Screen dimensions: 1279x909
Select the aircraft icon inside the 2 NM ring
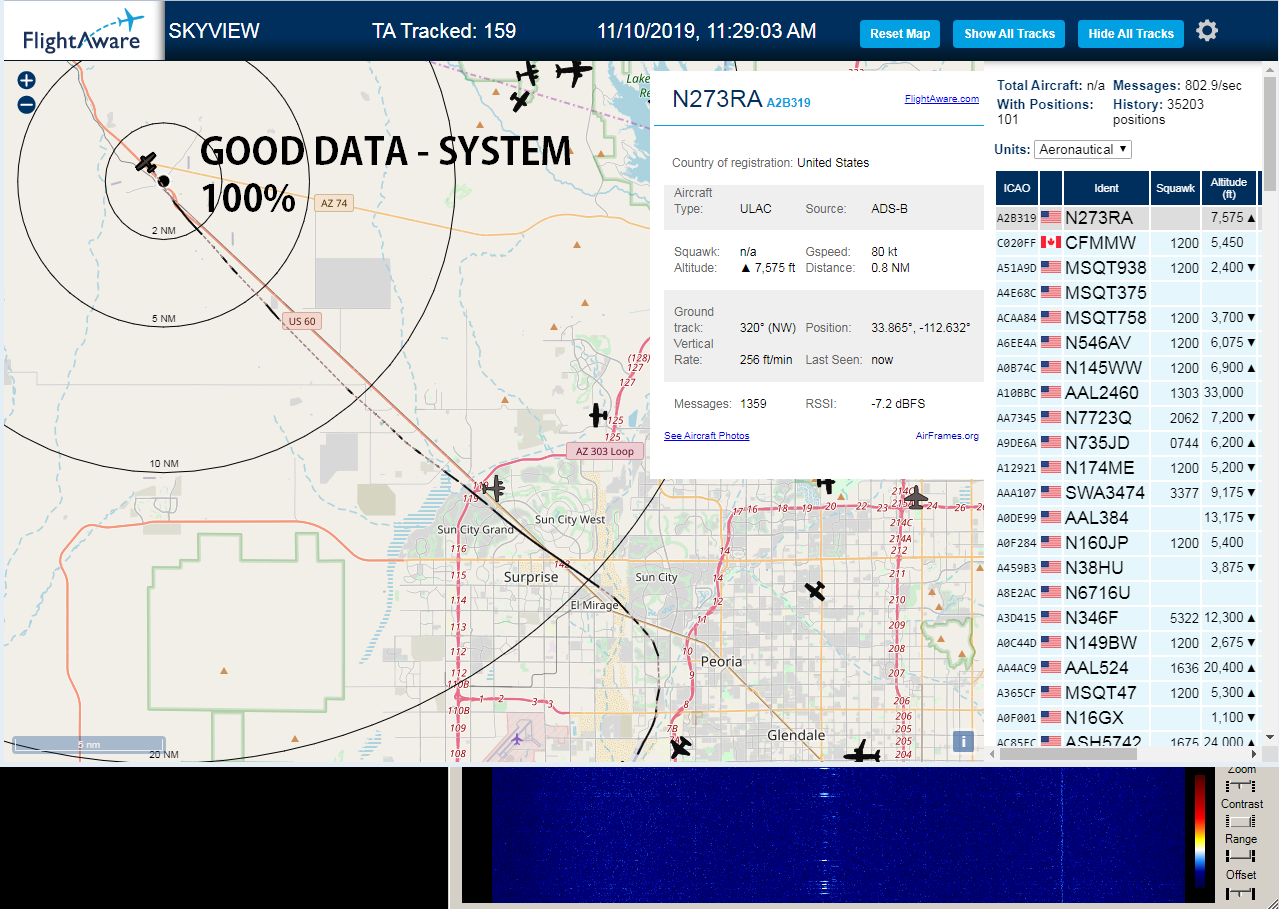[x=147, y=162]
